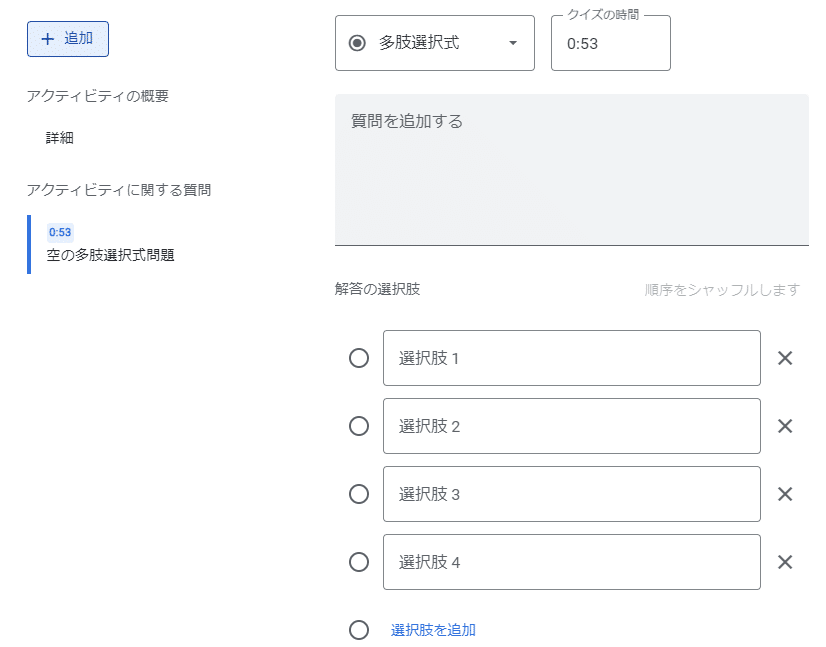
Task: Remove 選択肢 1 with its X icon
Action: 785,358
